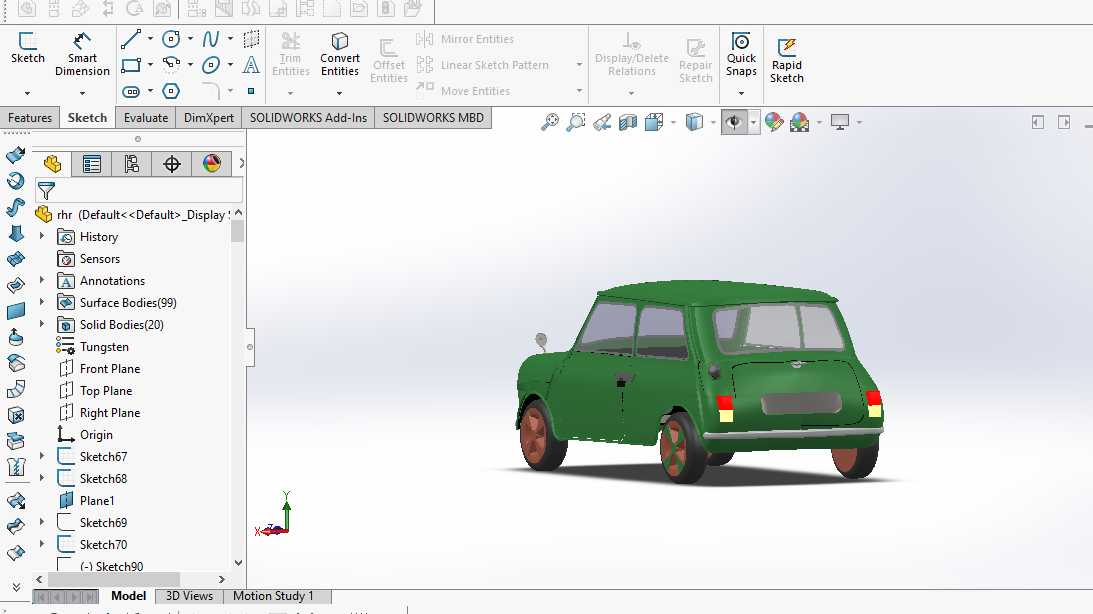Switch to SOLIDWORKS Add-Ins tab
Image resolution: width=1093 pixels, height=614 pixels.
pyautogui.click(x=308, y=118)
